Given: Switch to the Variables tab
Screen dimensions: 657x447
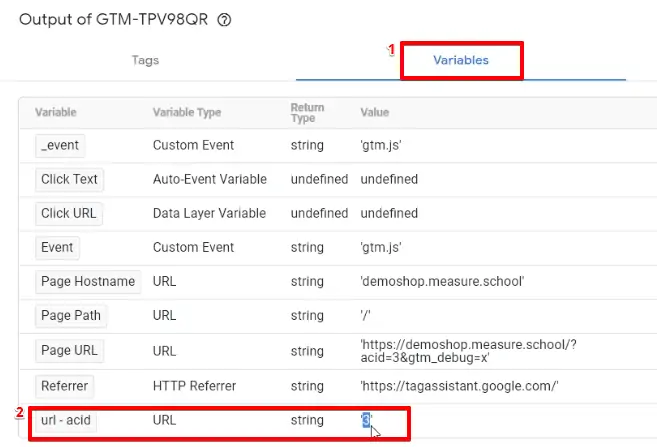Looking at the screenshot, I should point(461,60).
